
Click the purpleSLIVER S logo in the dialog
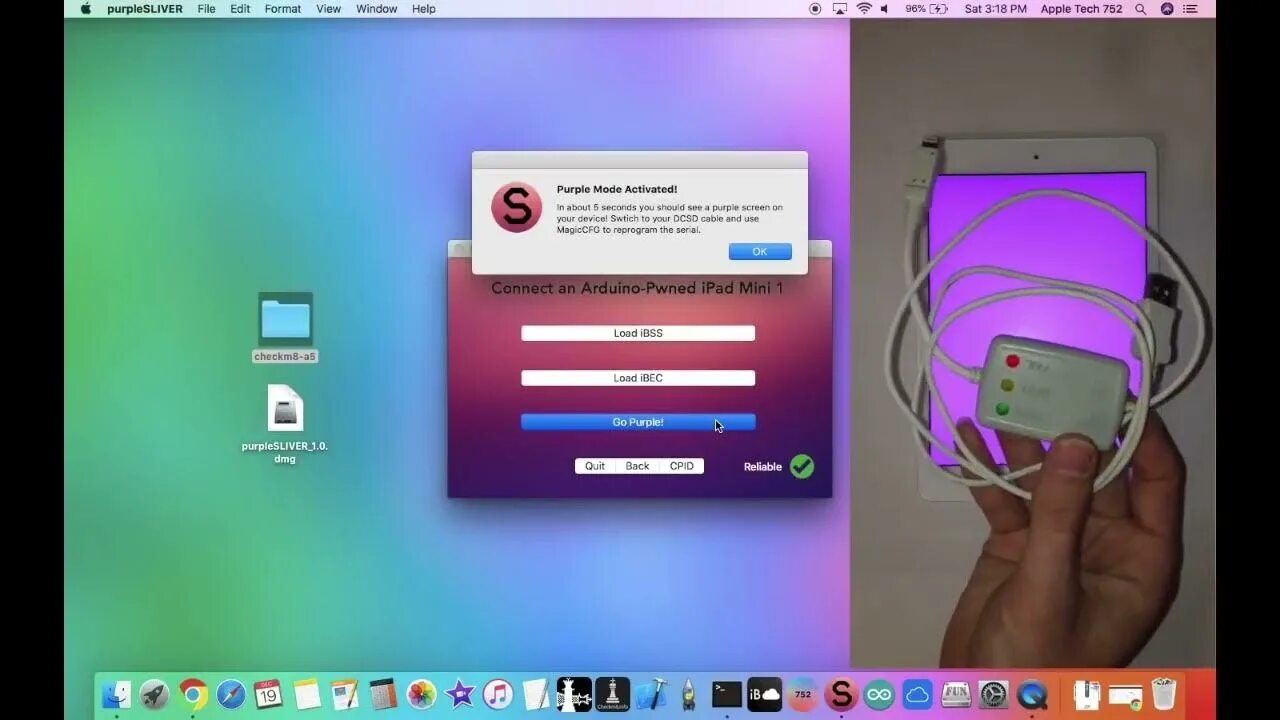point(516,208)
